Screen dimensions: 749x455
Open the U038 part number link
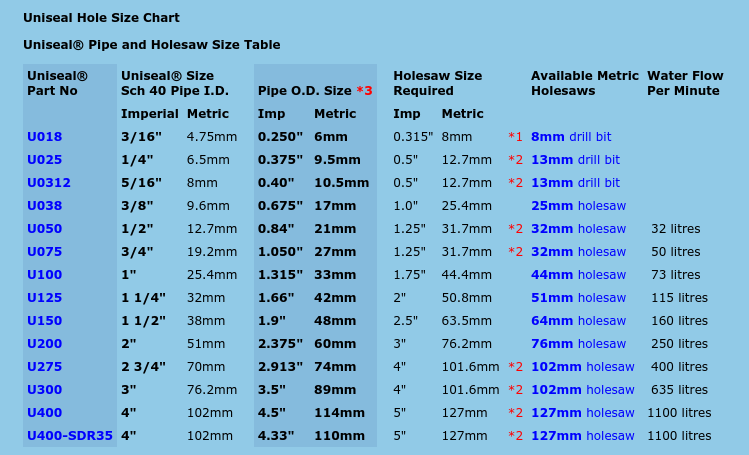pos(44,206)
